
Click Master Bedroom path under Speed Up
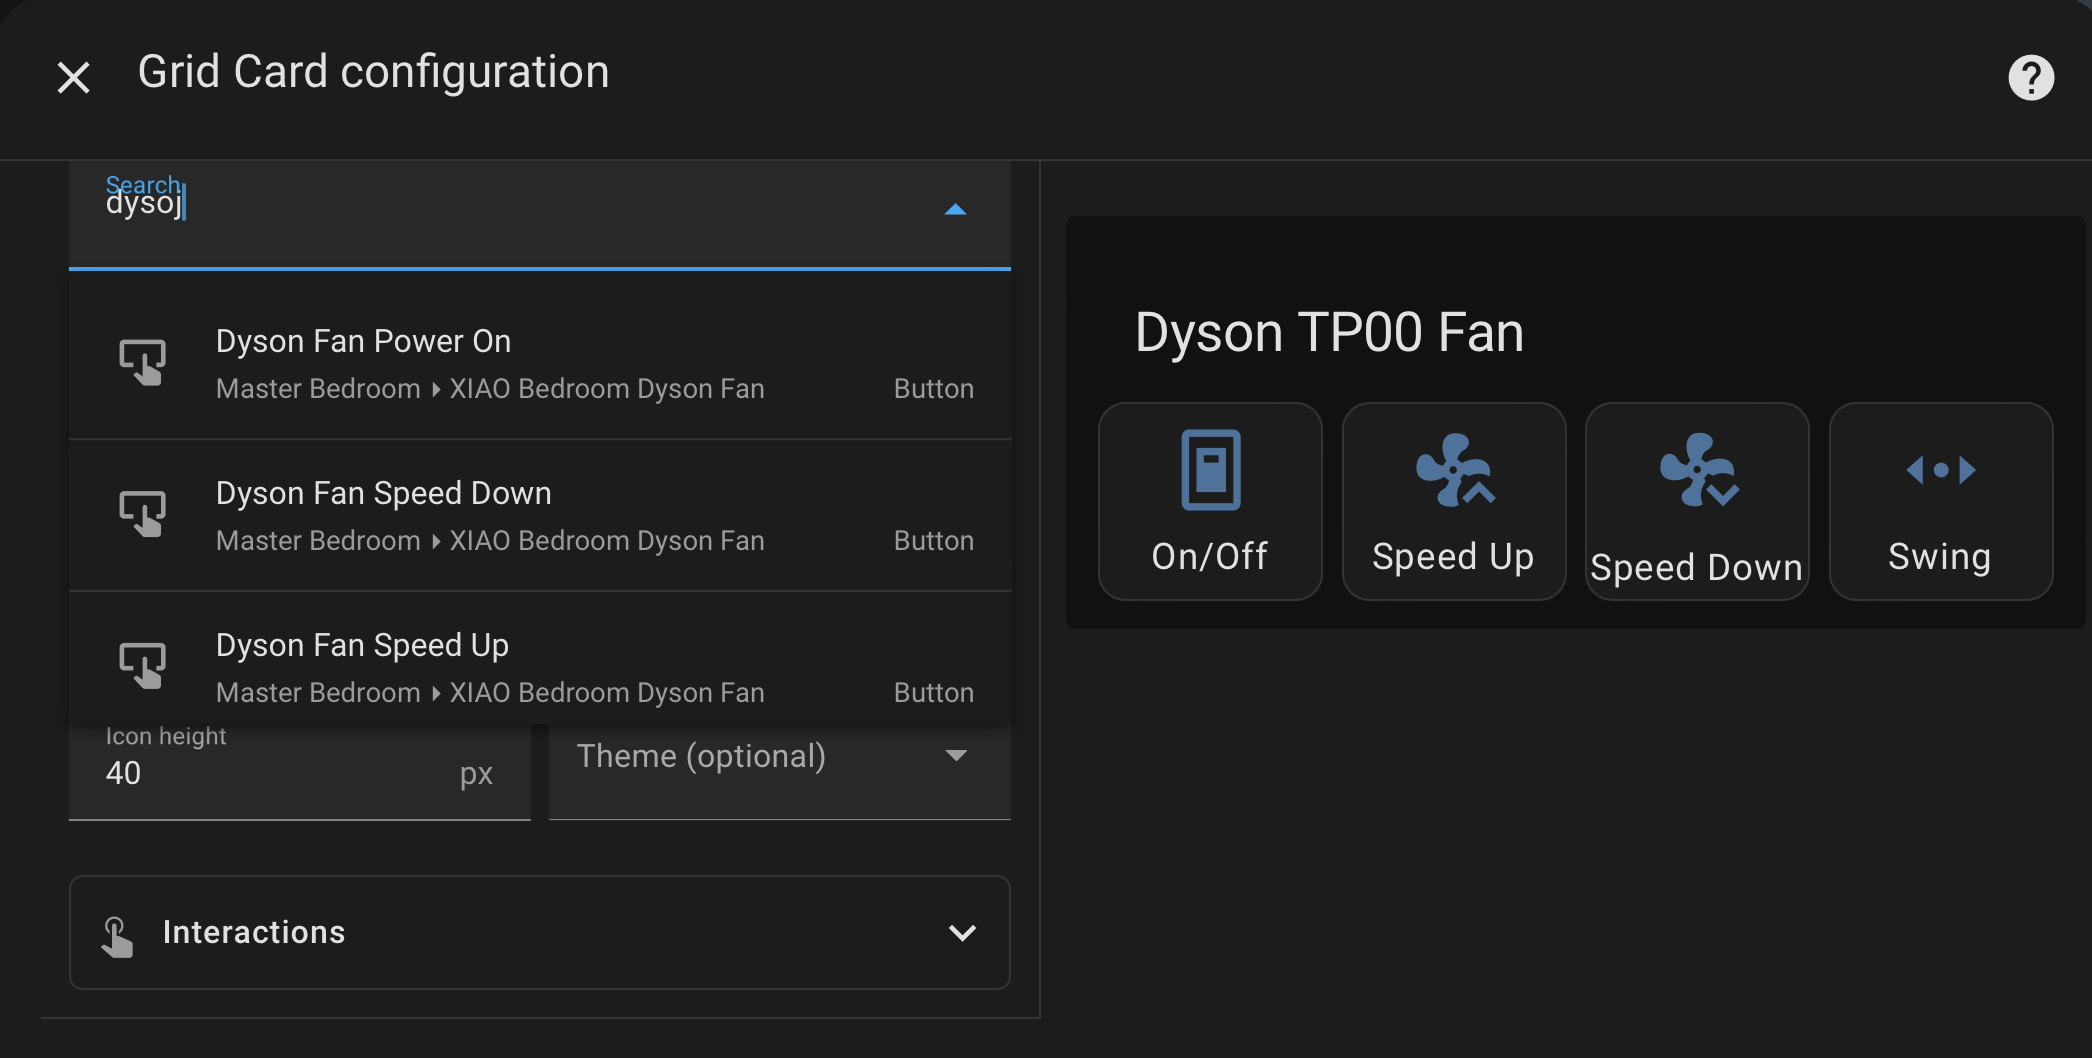490,693
